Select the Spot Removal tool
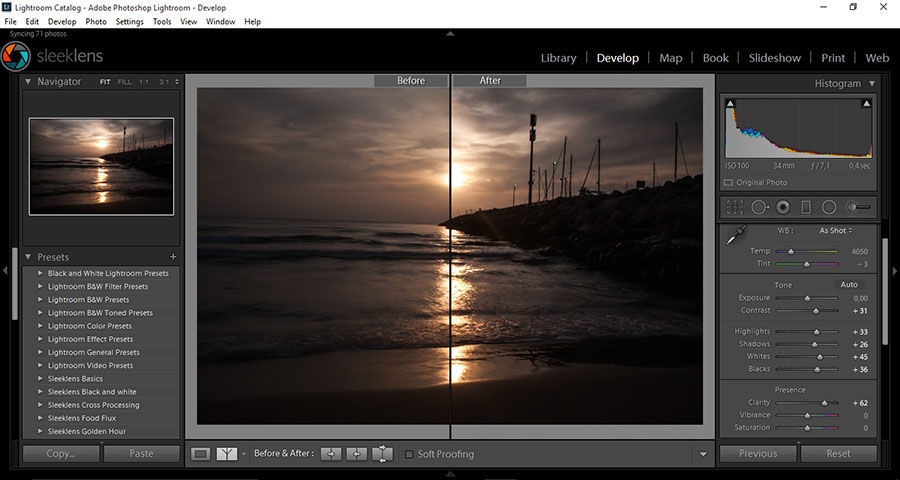Screen dimensions: 900x480 [759, 207]
